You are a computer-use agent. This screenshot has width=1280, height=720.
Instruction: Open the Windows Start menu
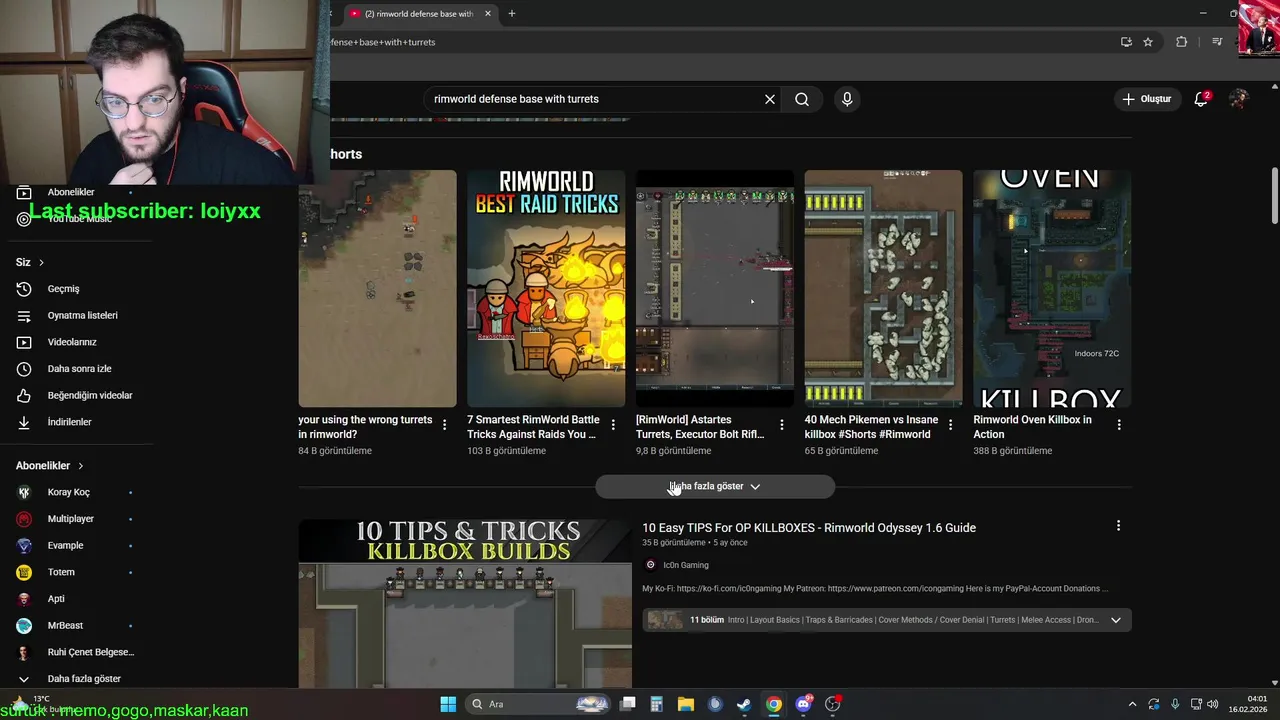point(448,704)
